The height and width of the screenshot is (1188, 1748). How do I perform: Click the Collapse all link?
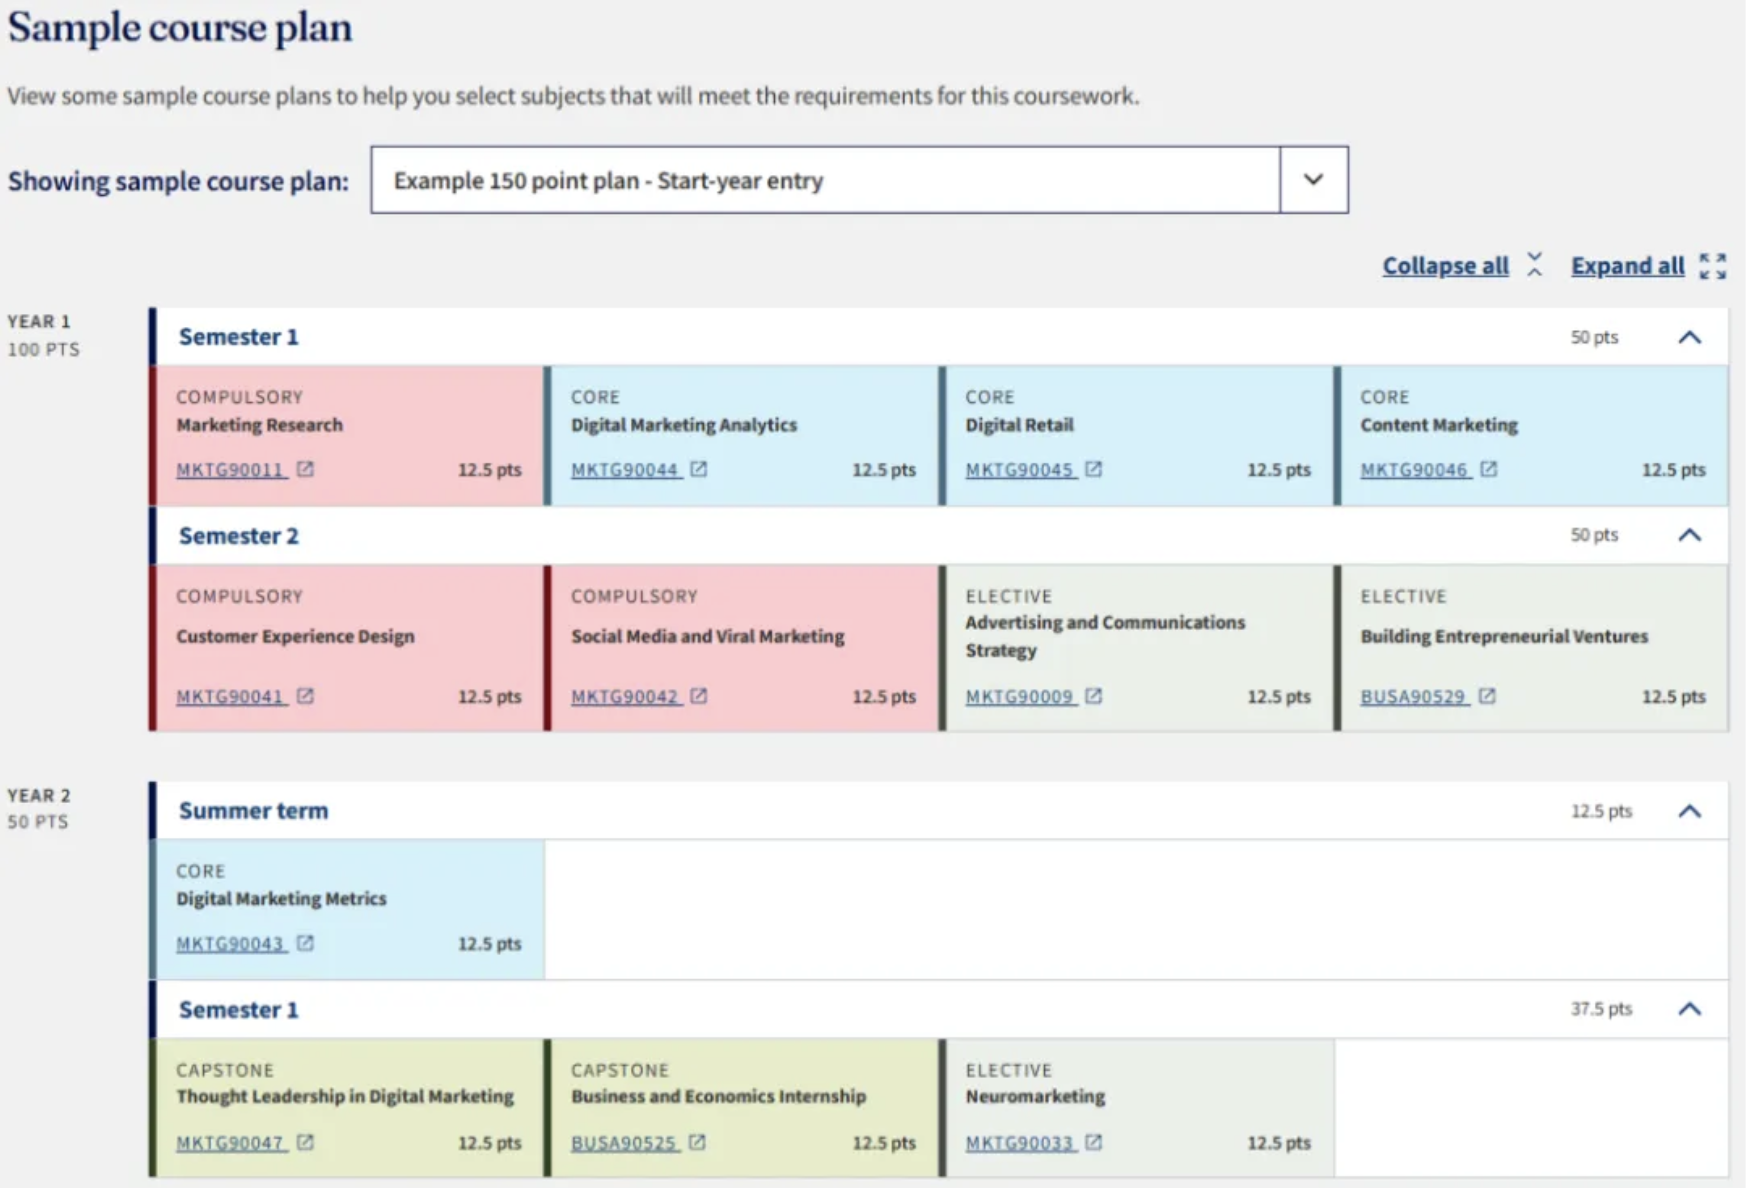[x=1445, y=266]
